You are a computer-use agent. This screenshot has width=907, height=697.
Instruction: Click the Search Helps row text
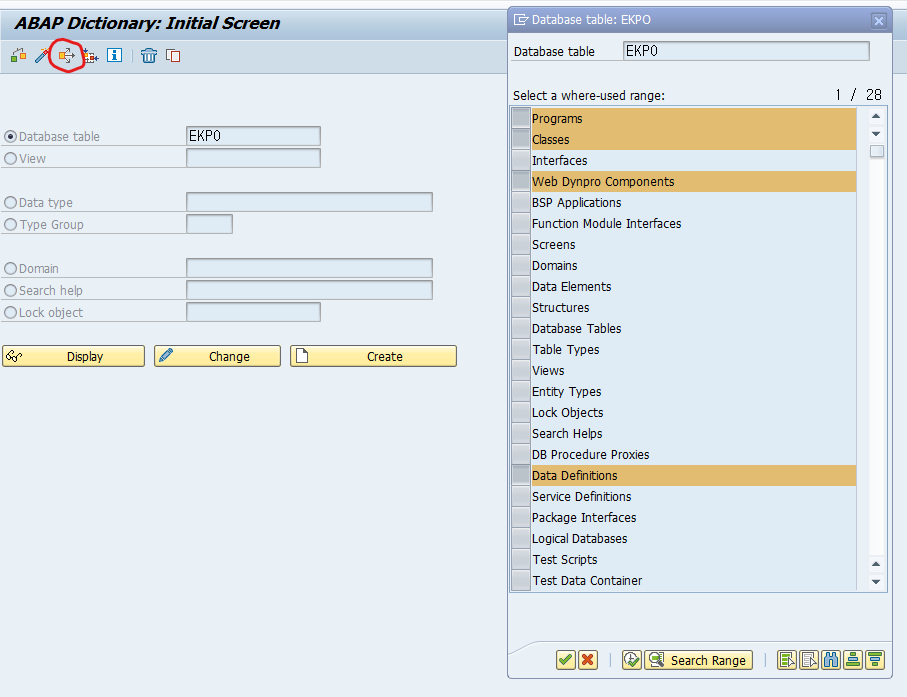click(x=567, y=433)
